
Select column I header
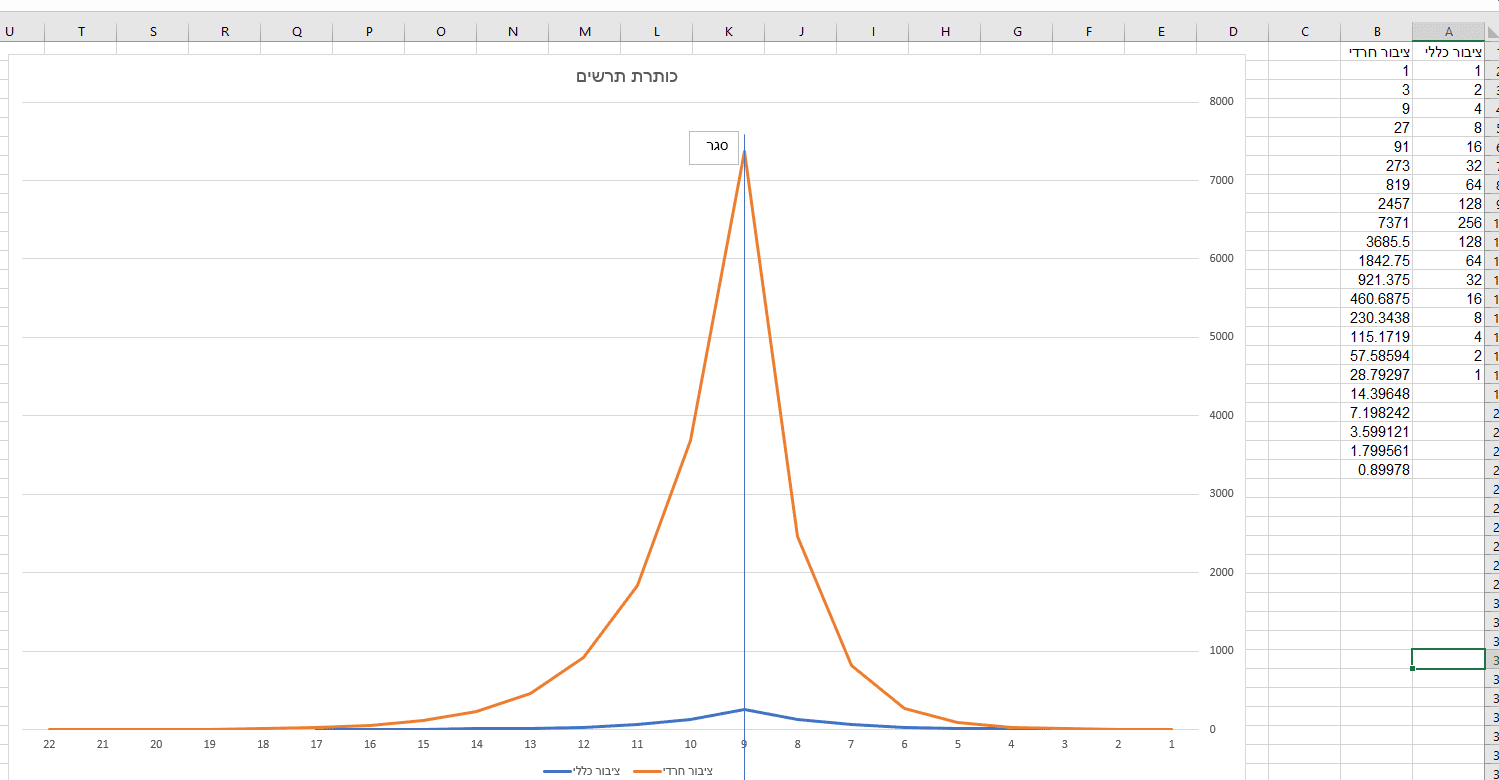[873, 31]
